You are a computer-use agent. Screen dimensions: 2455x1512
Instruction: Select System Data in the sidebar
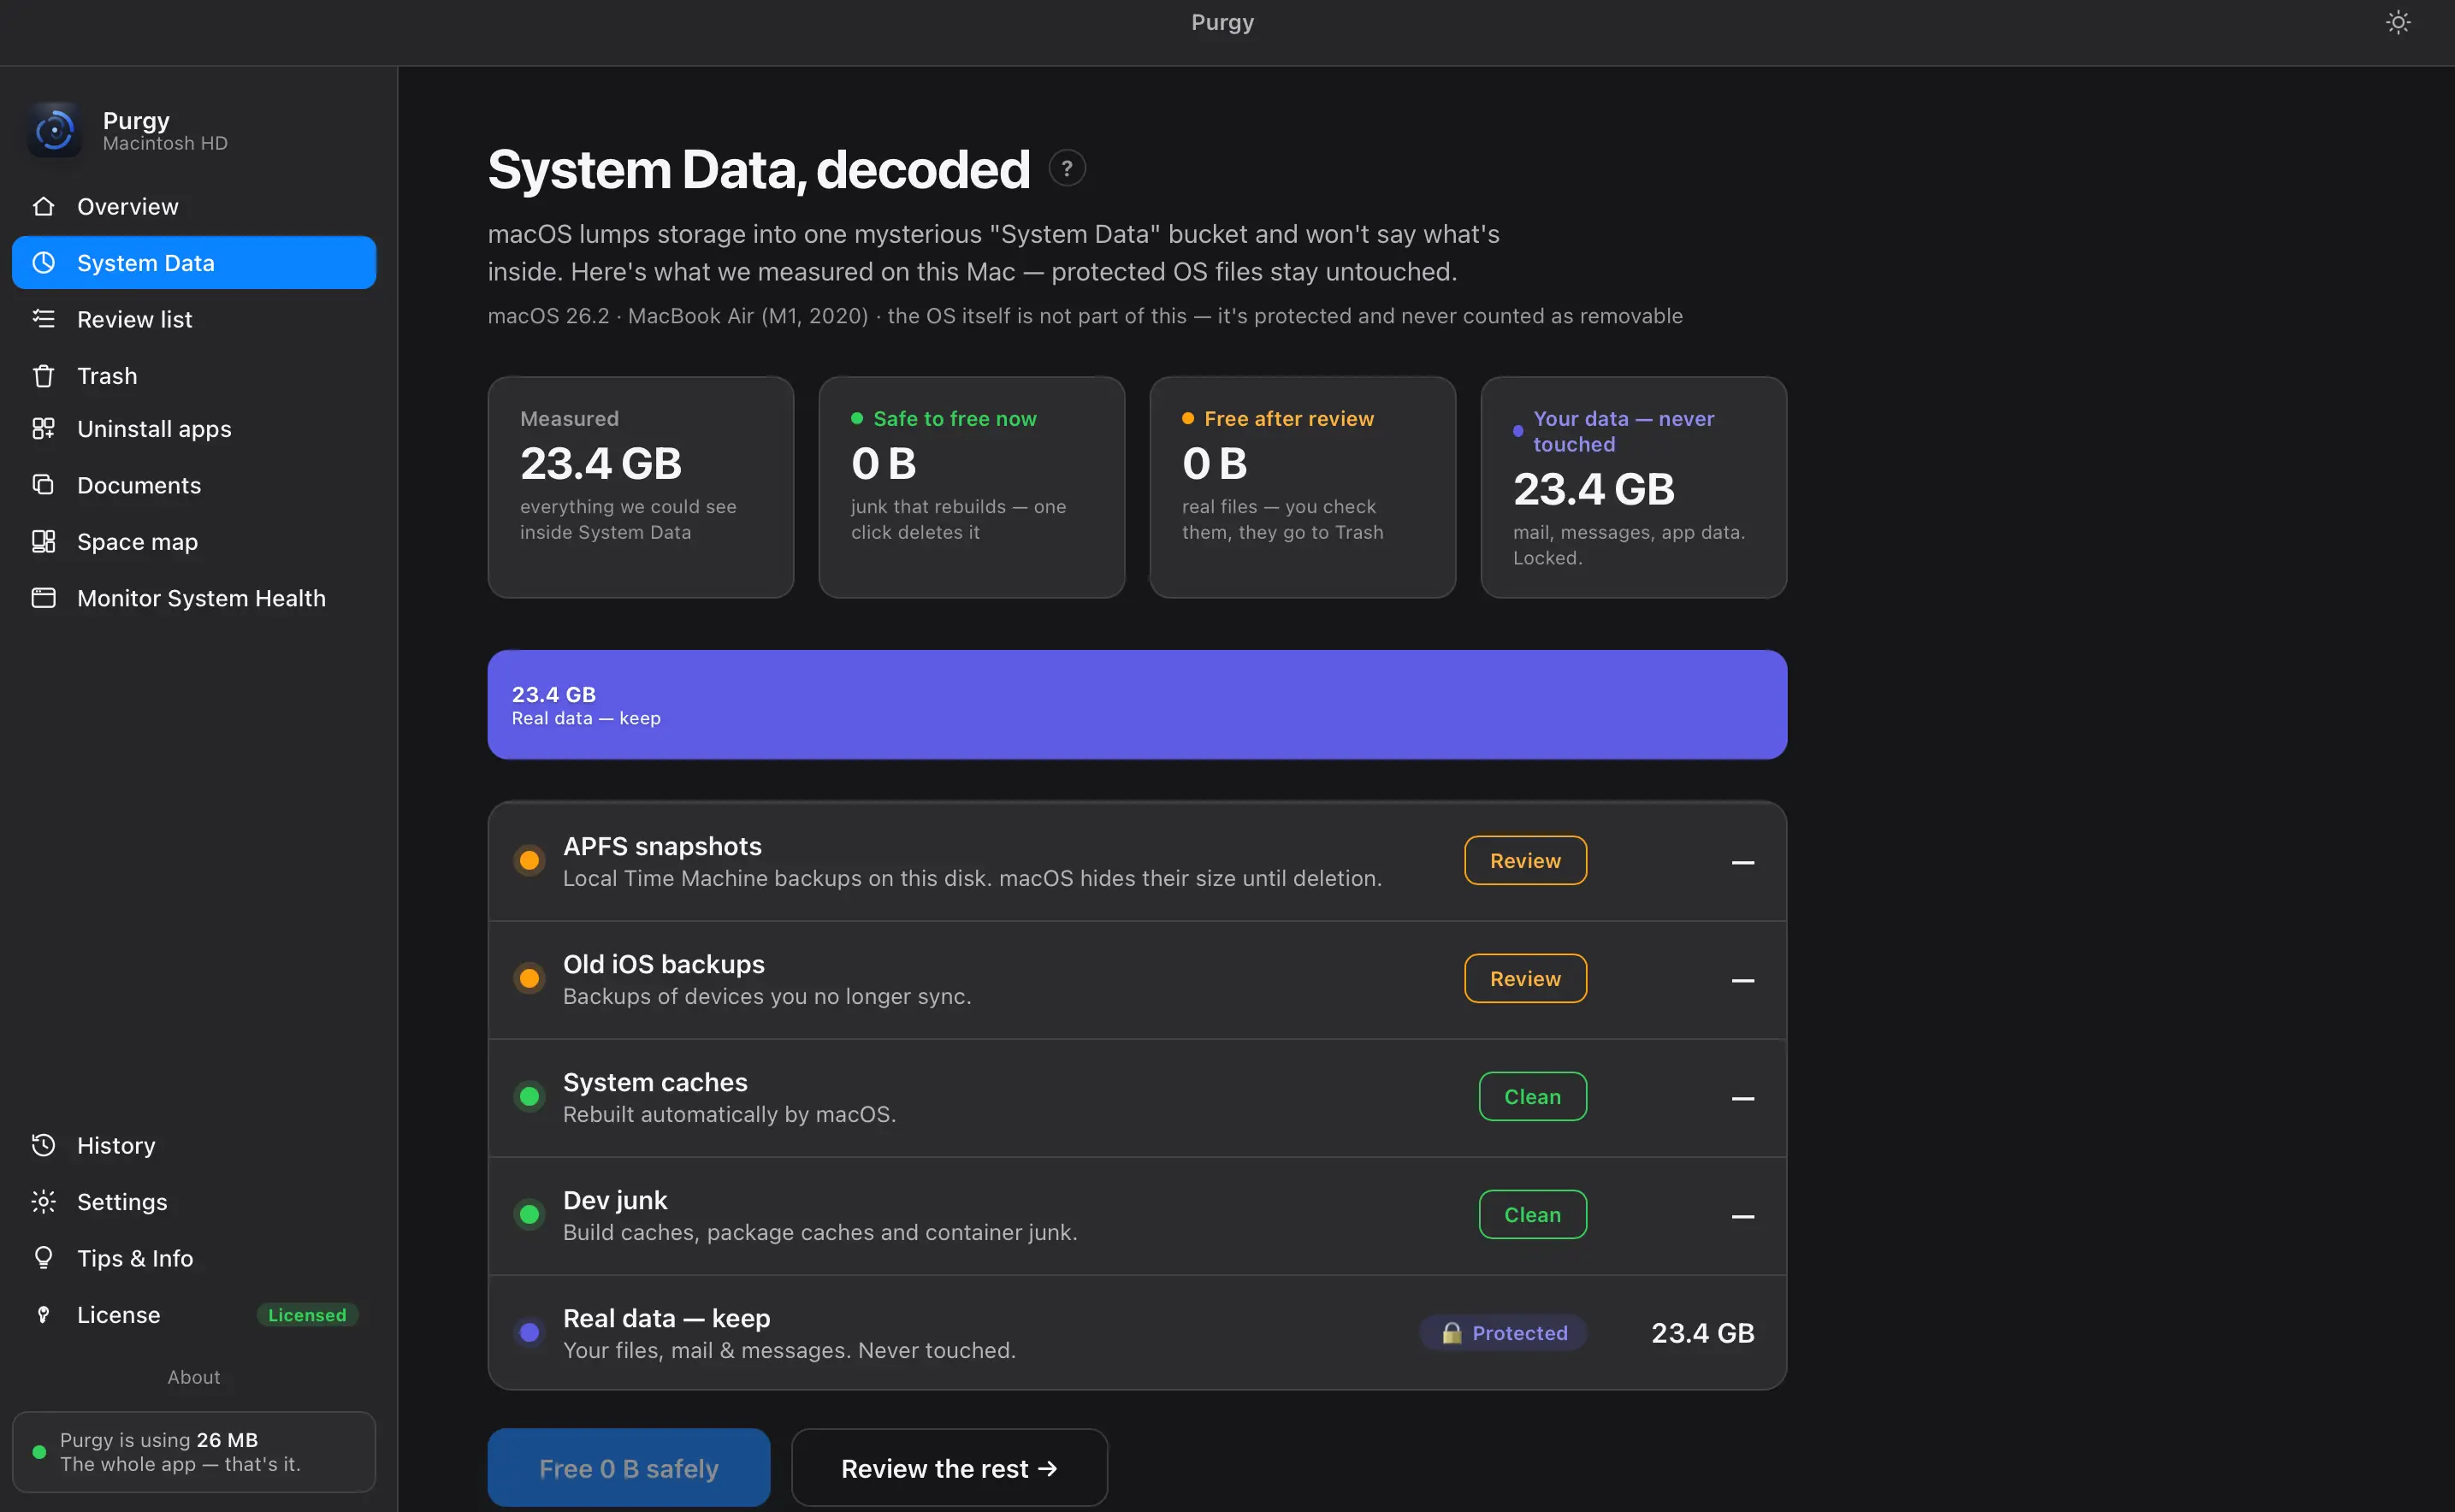coord(194,263)
